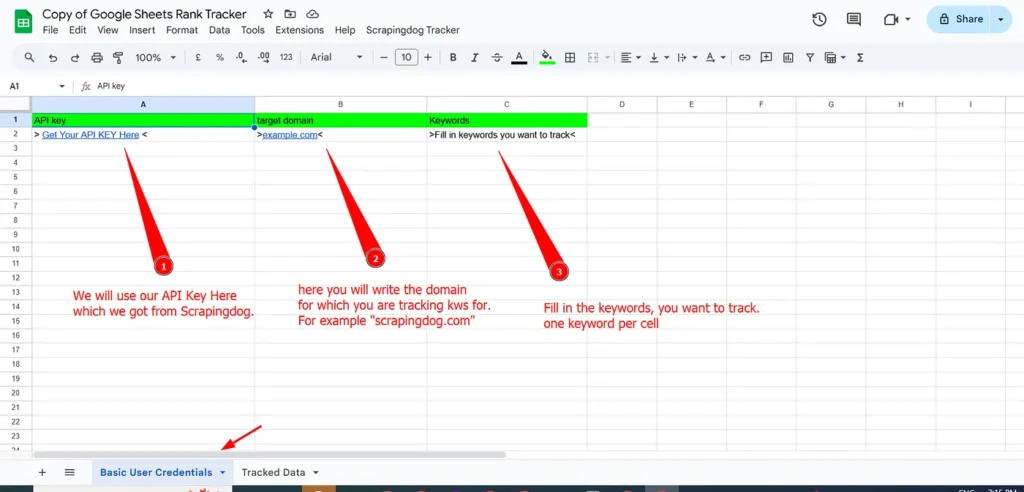Decrease decimal places

coord(241,57)
